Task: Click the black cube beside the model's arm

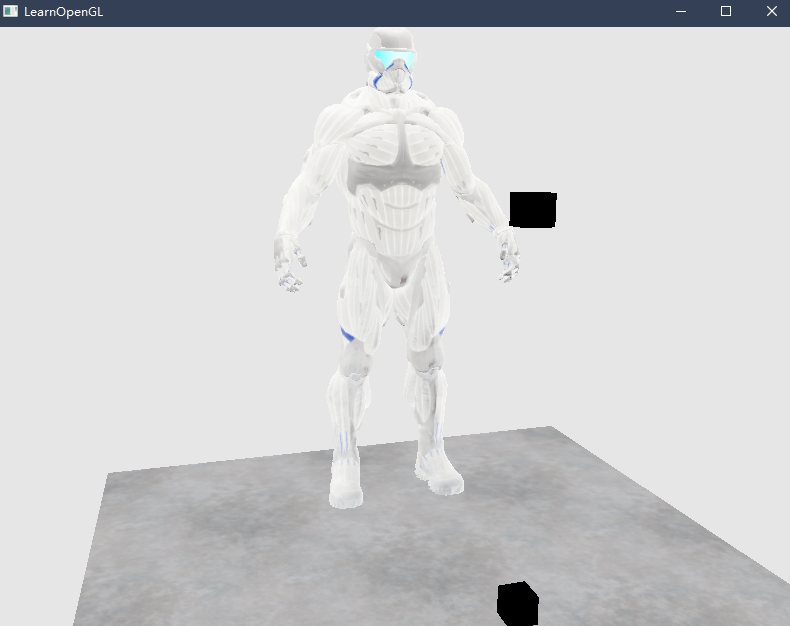Action: pos(533,209)
